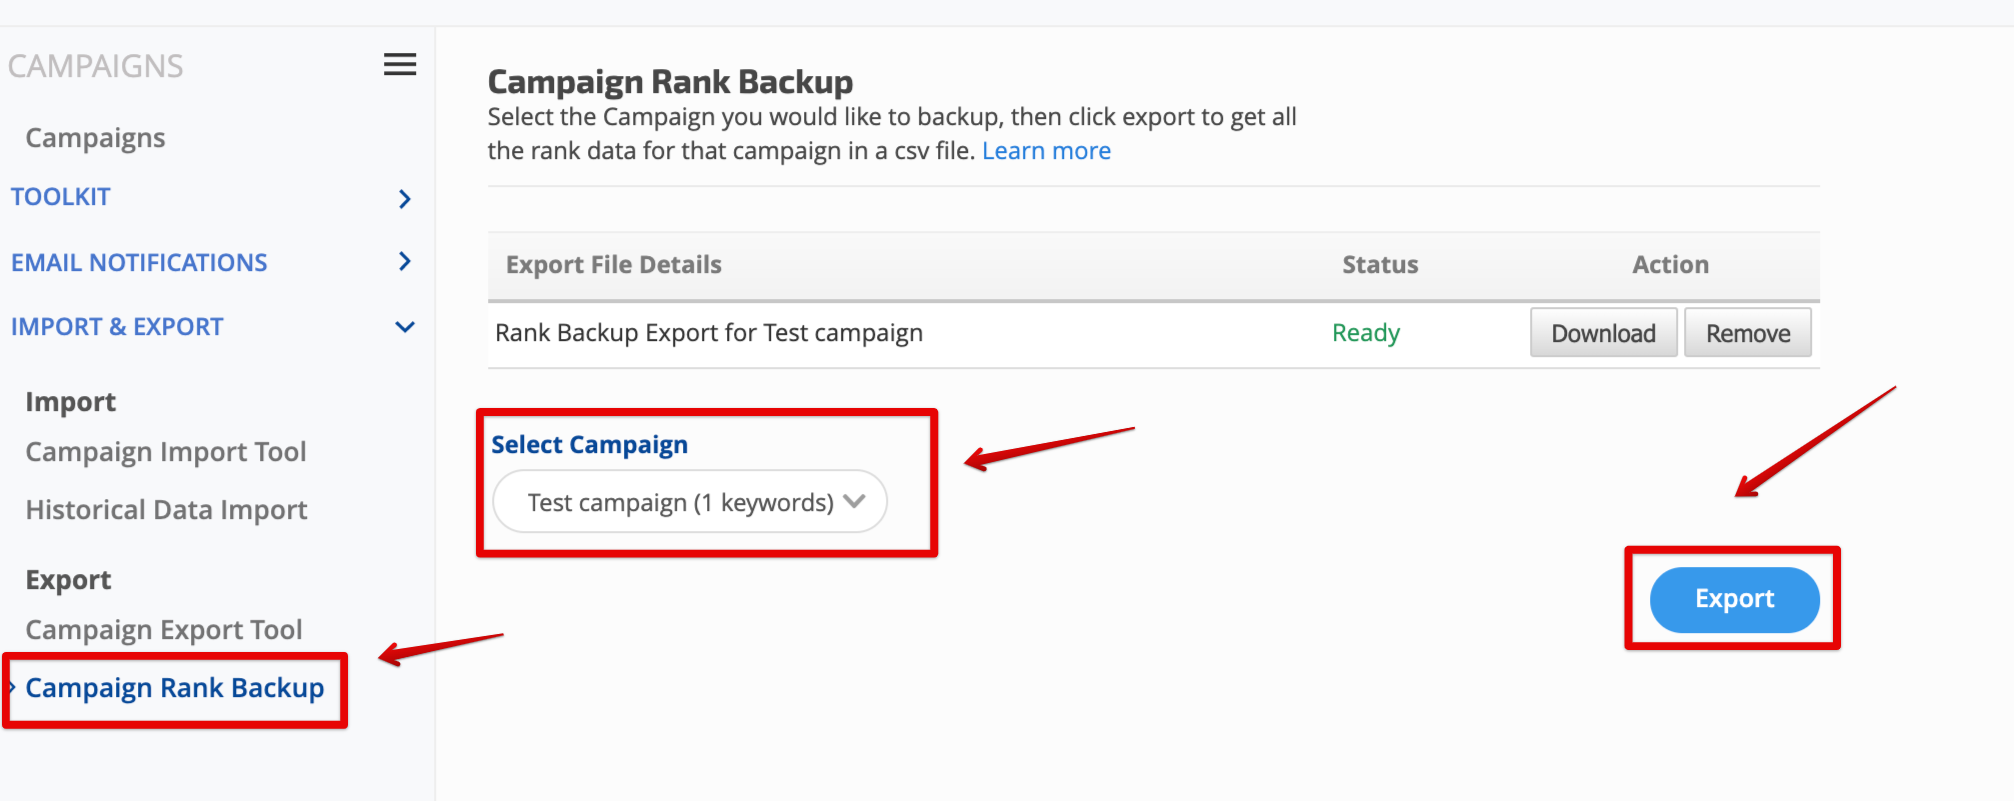Image resolution: width=2014 pixels, height=801 pixels.
Task: Toggle the sidebar hamburger menu icon
Action: point(400,65)
